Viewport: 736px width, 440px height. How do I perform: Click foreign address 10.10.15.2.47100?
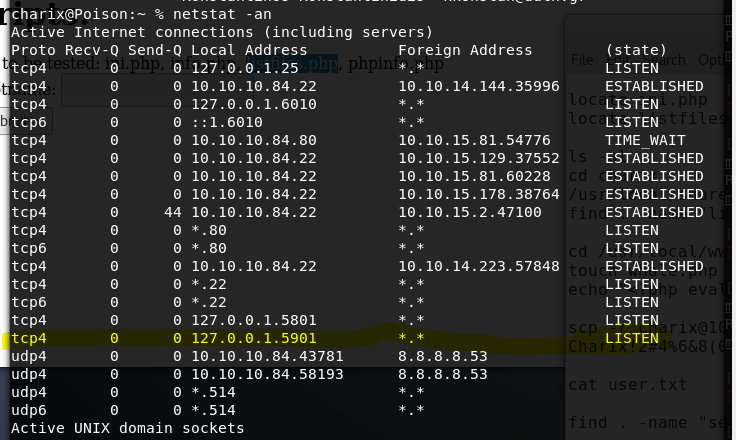469,212
